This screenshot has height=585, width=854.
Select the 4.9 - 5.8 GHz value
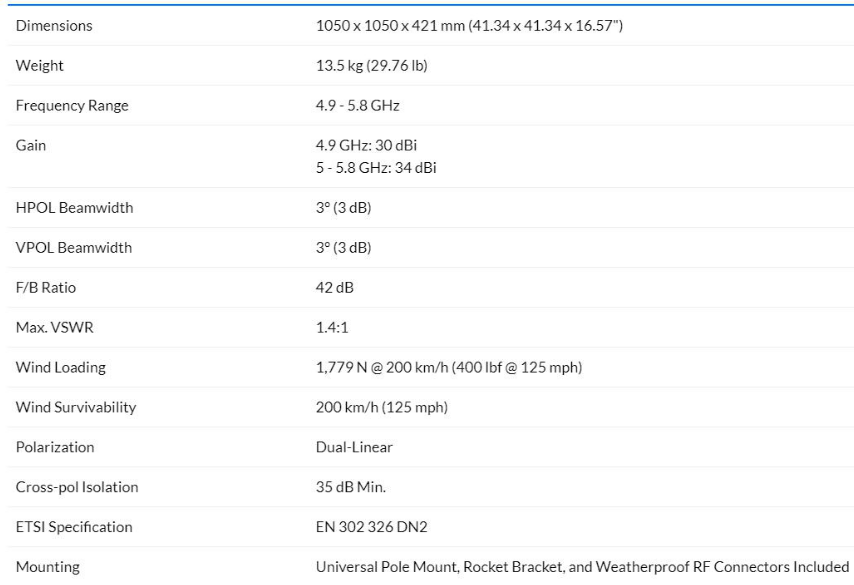(360, 106)
